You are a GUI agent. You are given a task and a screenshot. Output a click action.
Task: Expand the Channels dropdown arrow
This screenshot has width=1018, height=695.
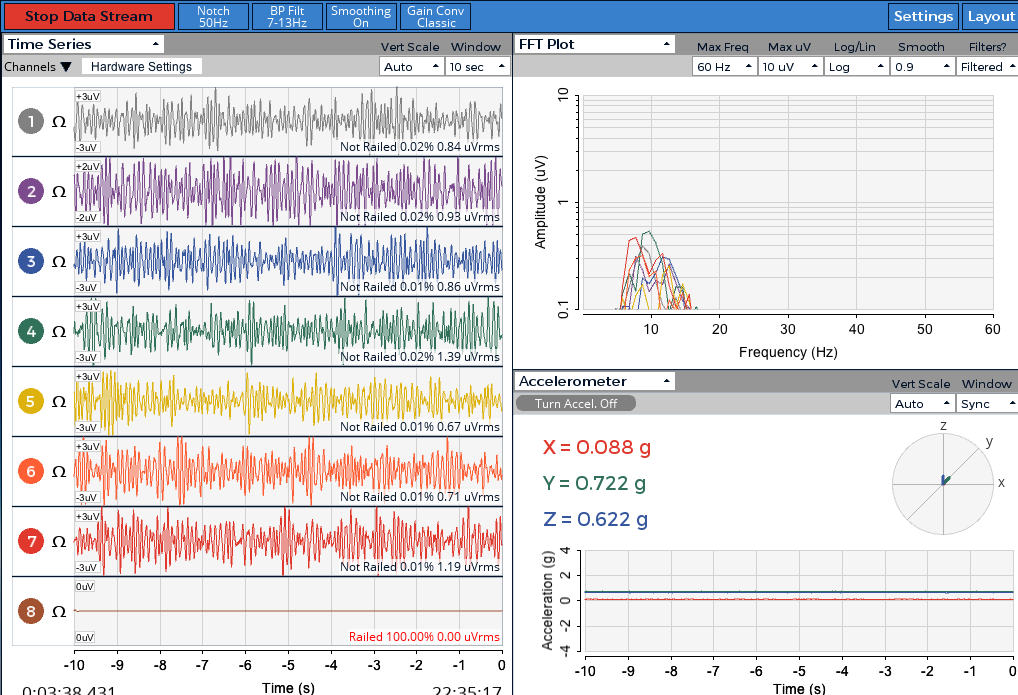66,67
